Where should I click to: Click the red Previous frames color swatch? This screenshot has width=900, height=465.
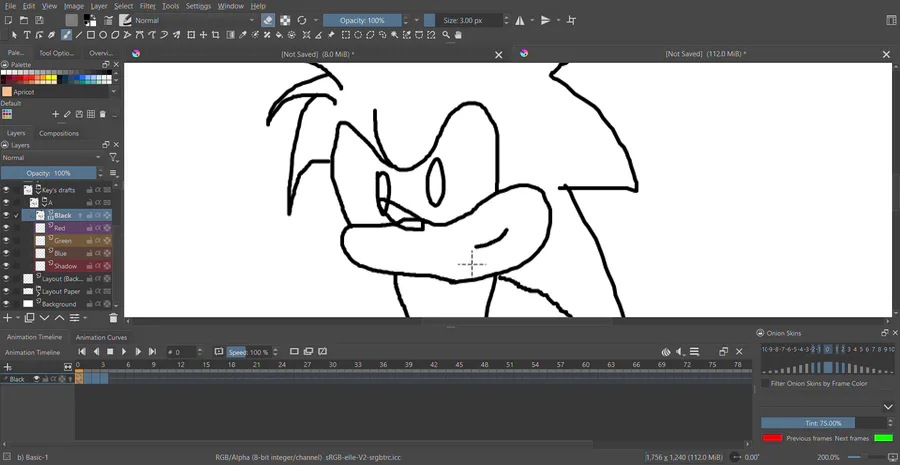pos(772,438)
